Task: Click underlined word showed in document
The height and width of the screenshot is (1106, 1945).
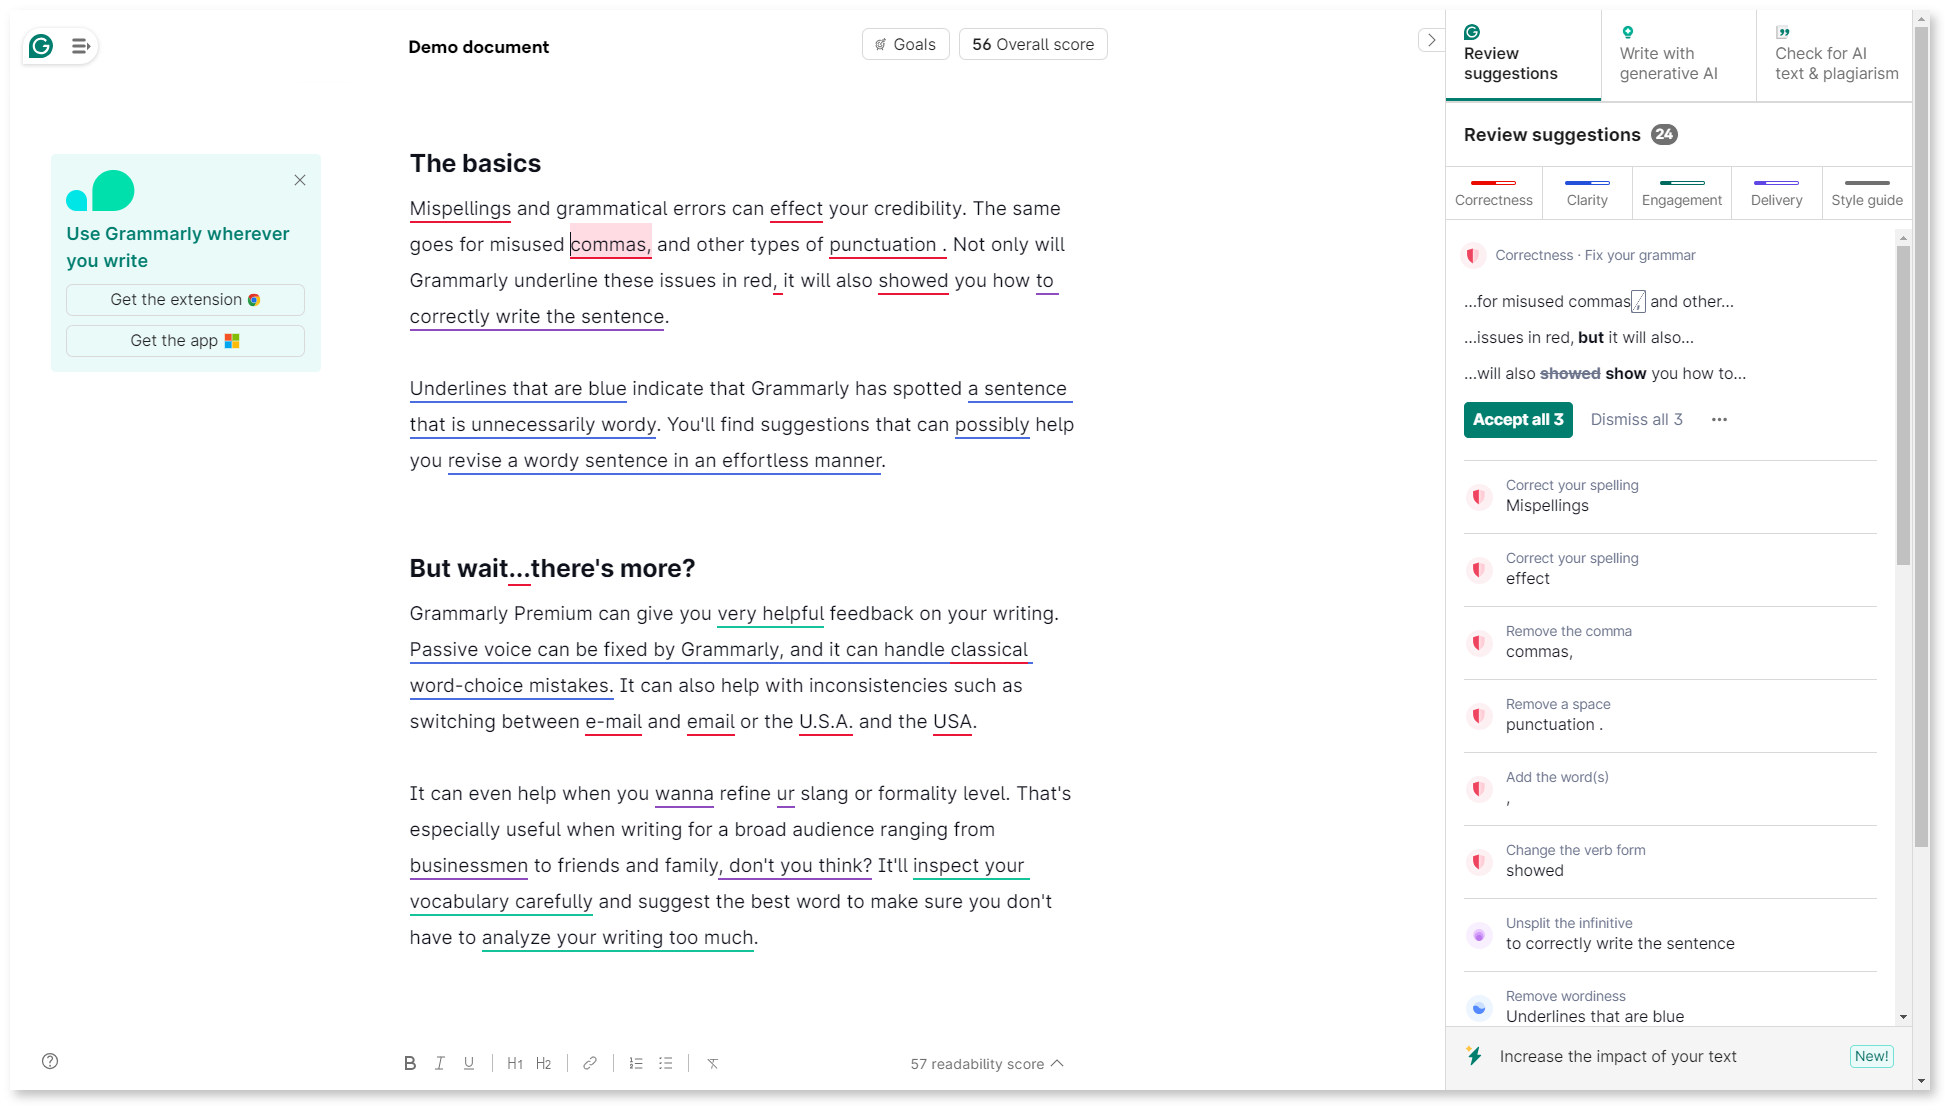Action: tap(913, 281)
